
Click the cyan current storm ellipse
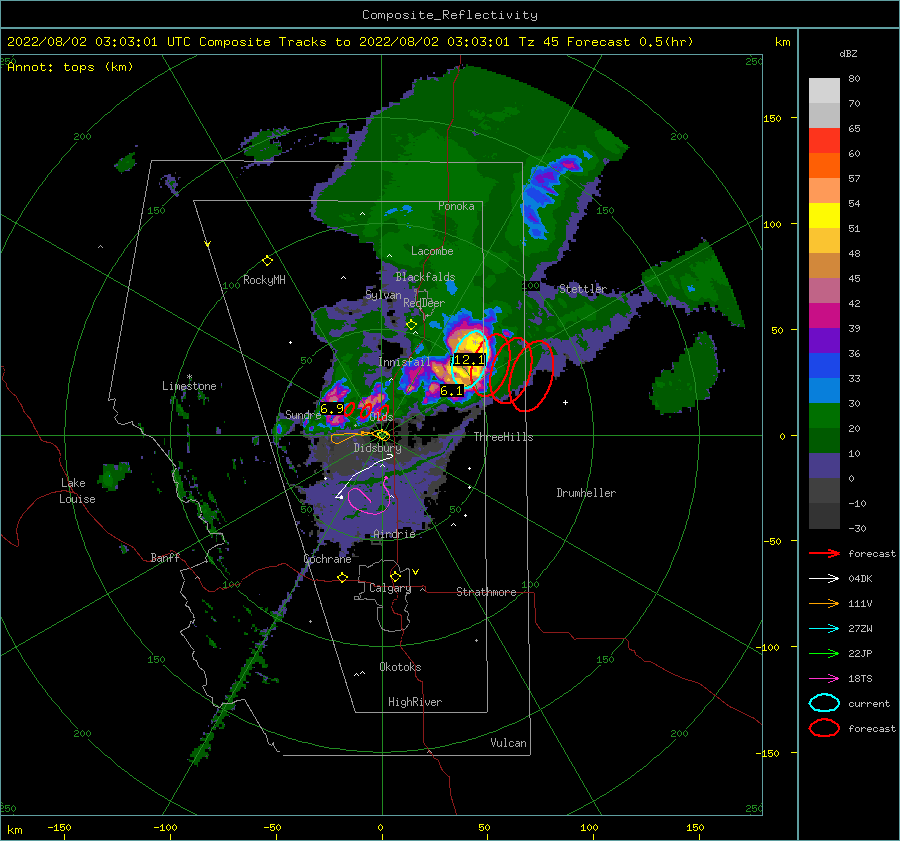click(470, 358)
